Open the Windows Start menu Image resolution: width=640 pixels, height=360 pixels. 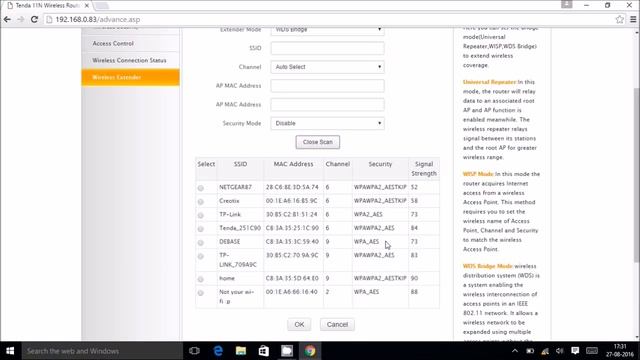[x=10, y=351]
